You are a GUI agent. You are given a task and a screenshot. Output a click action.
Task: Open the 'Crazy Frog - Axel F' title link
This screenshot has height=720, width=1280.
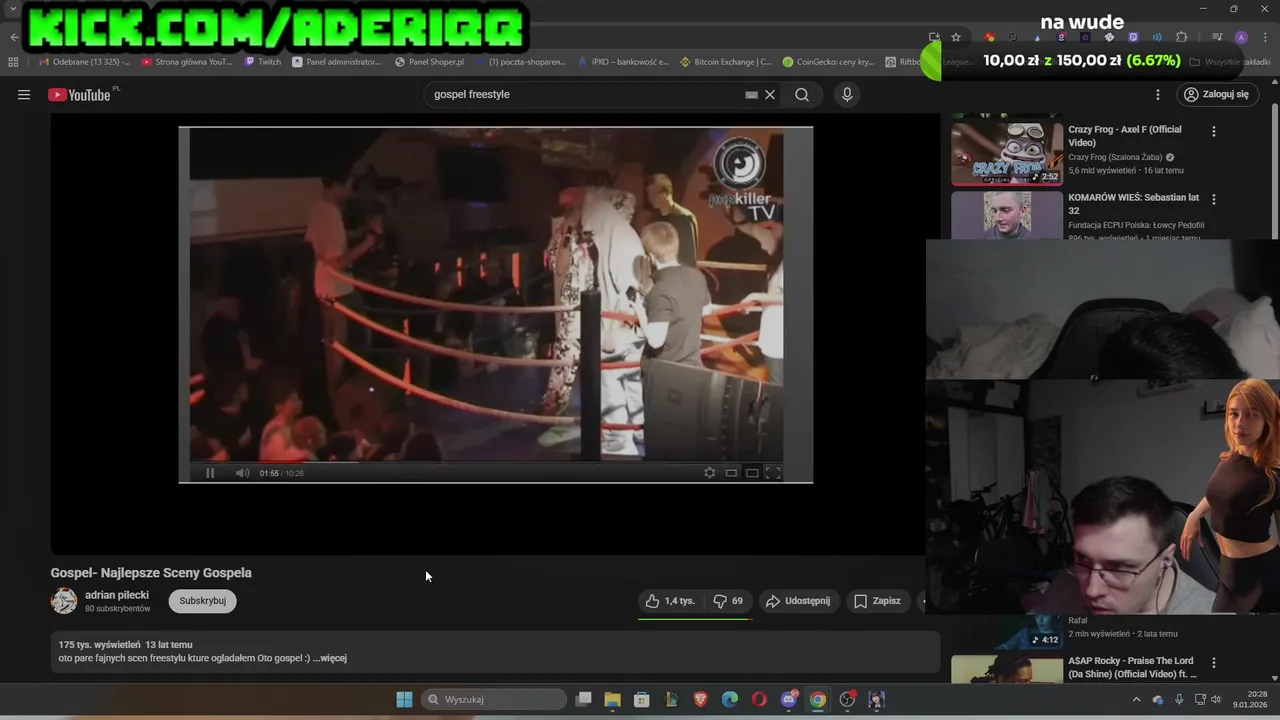click(x=1125, y=136)
